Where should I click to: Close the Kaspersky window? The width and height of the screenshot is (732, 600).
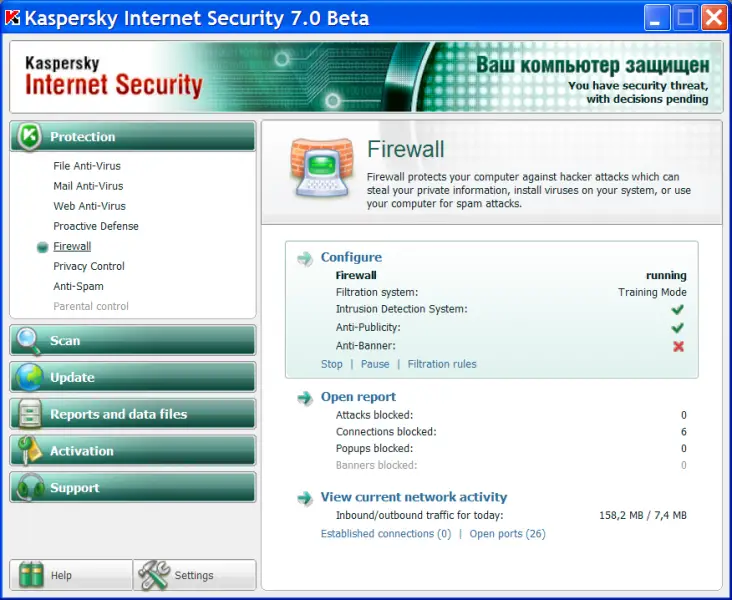pyautogui.click(x=714, y=18)
